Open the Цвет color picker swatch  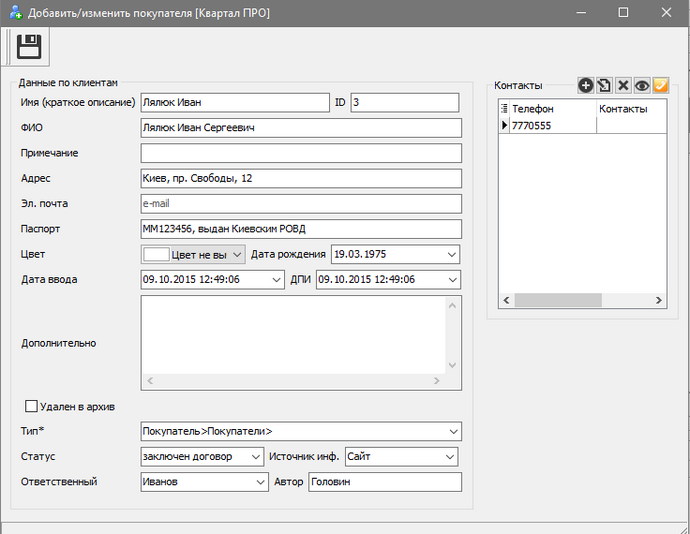pyautogui.click(x=156, y=254)
